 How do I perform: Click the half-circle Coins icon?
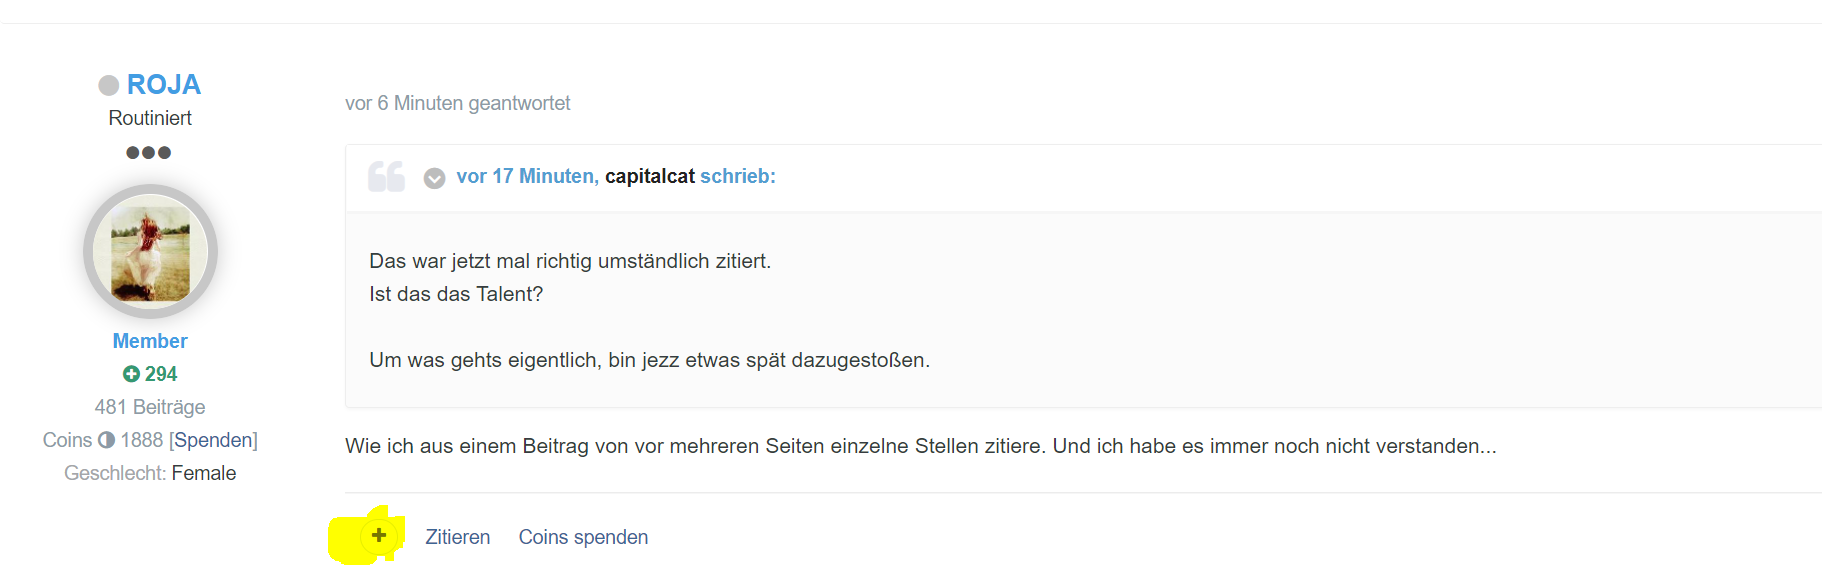pos(106,440)
